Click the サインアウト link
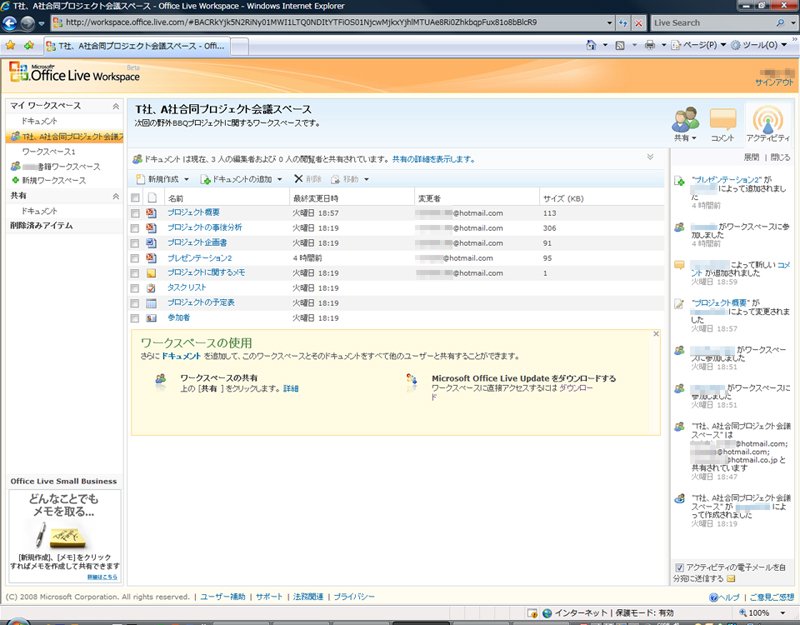Image resolution: width=800 pixels, height=625 pixels. [774, 82]
